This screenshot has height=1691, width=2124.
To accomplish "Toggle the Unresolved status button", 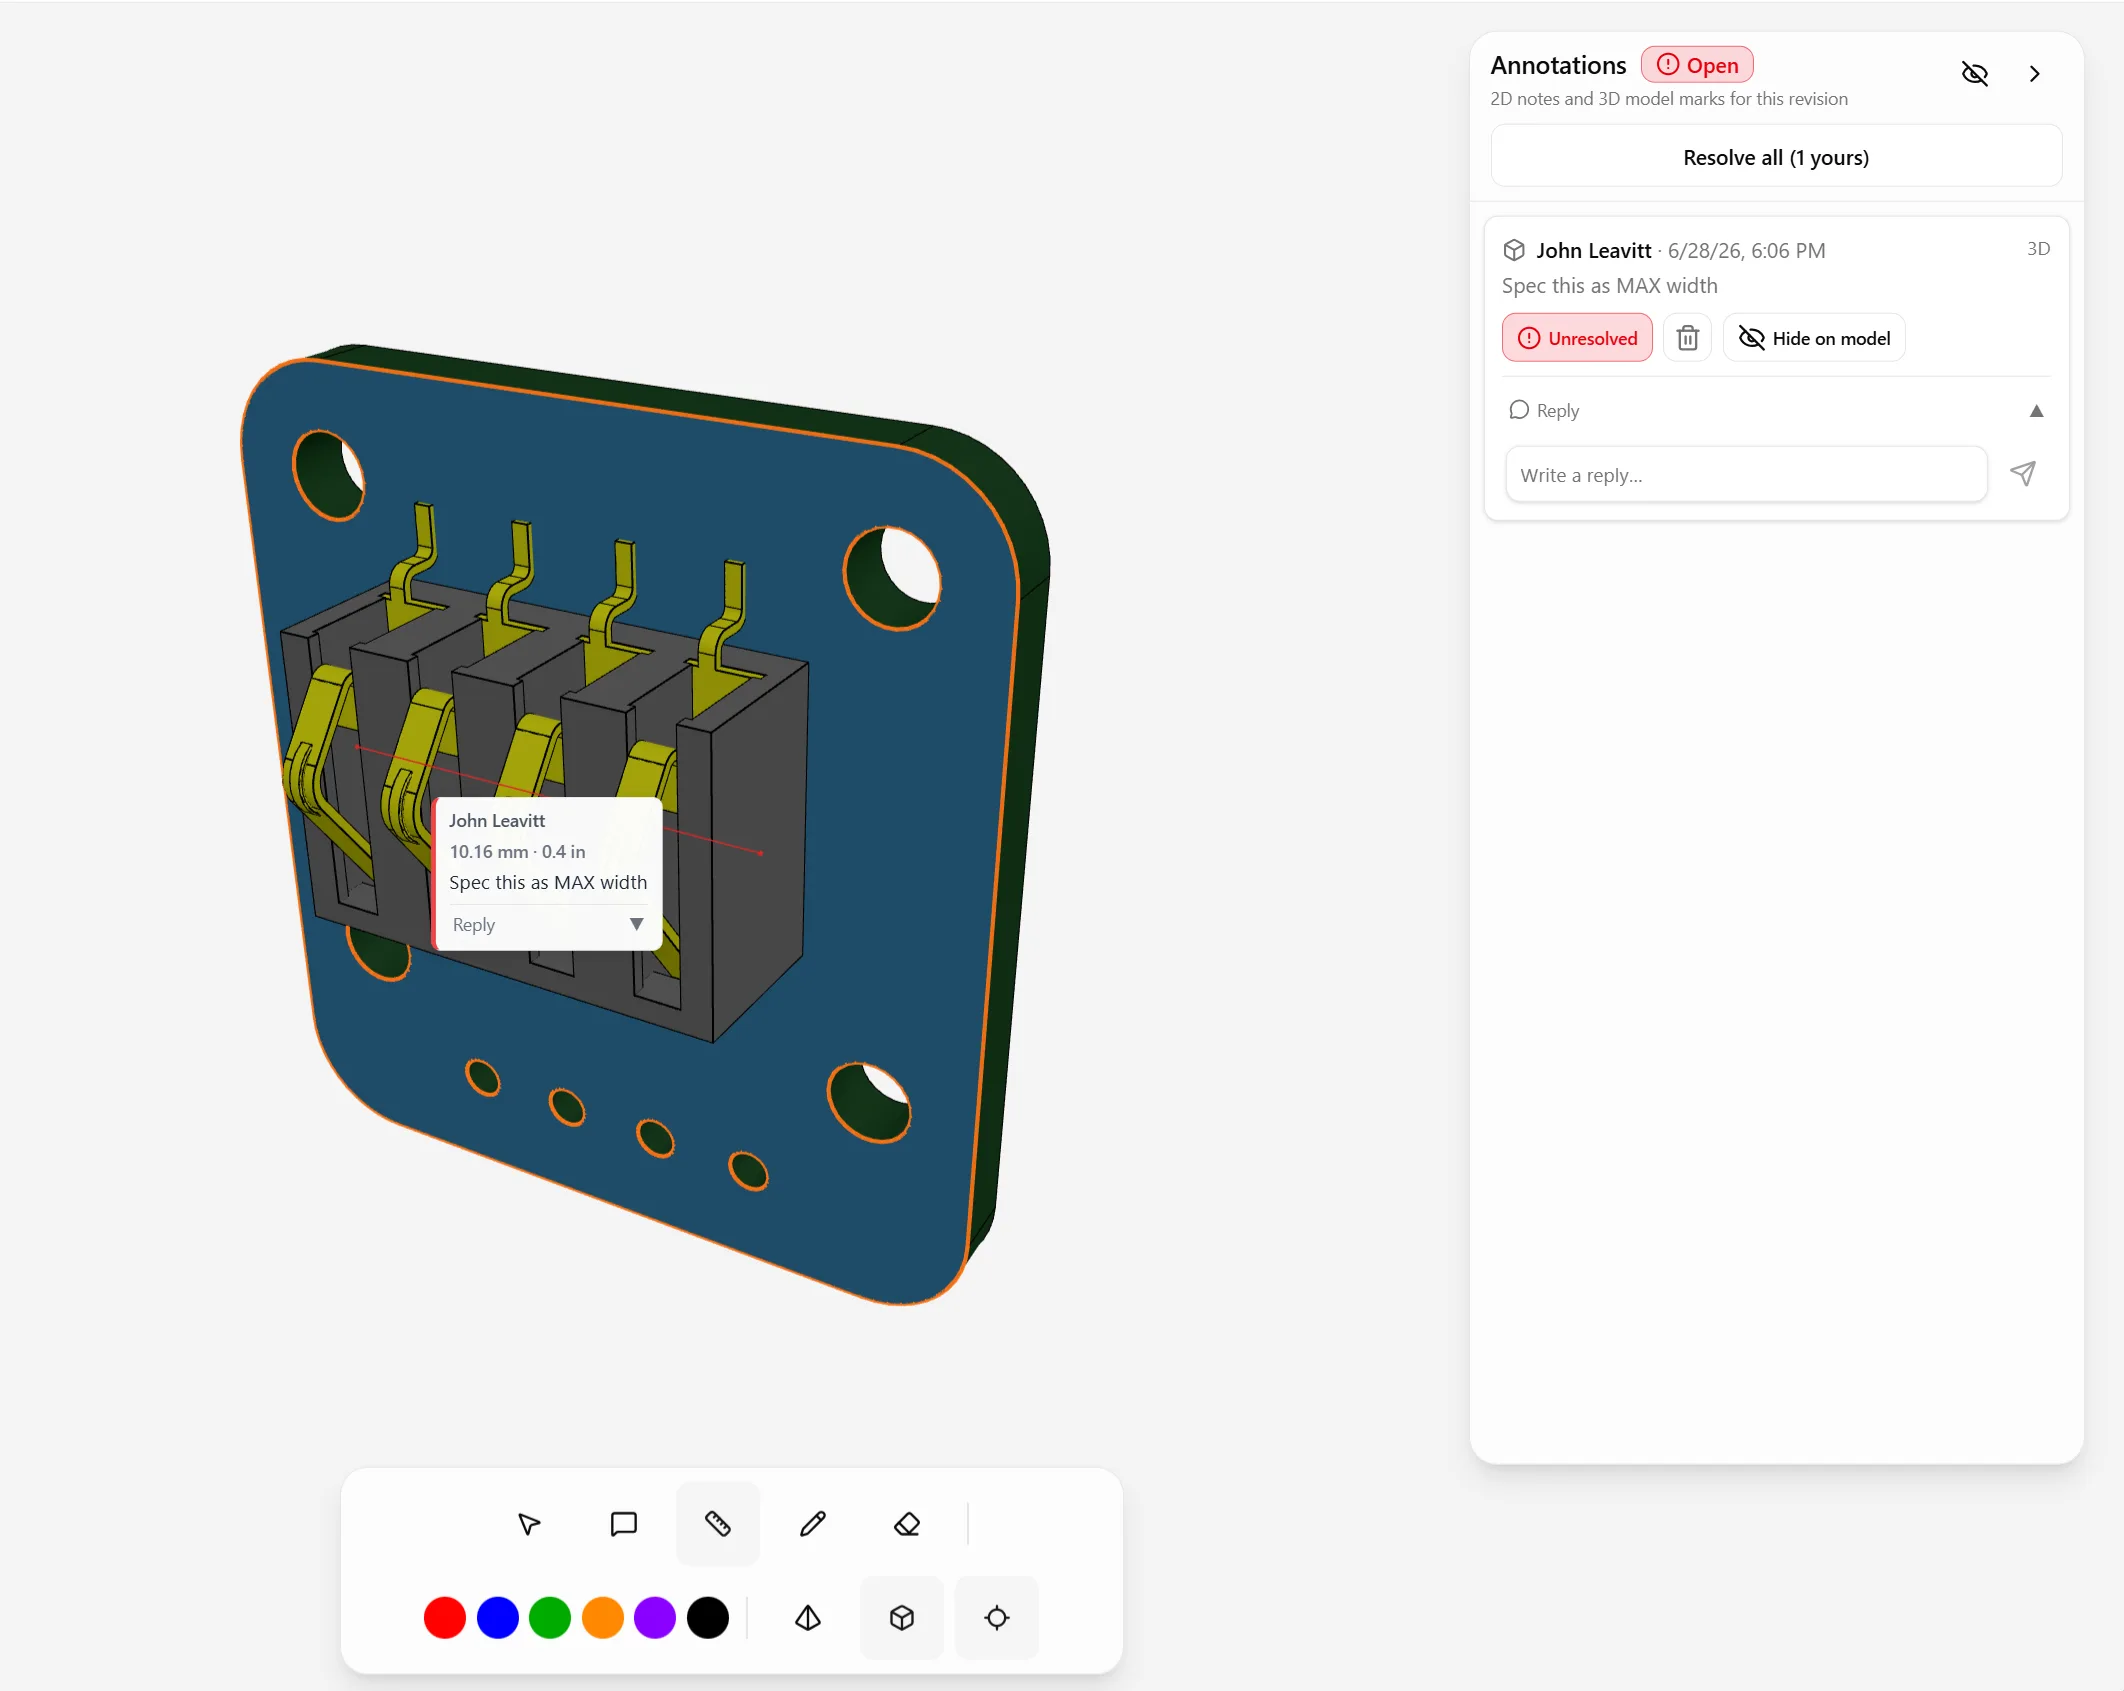I will click(x=1577, y=338).
